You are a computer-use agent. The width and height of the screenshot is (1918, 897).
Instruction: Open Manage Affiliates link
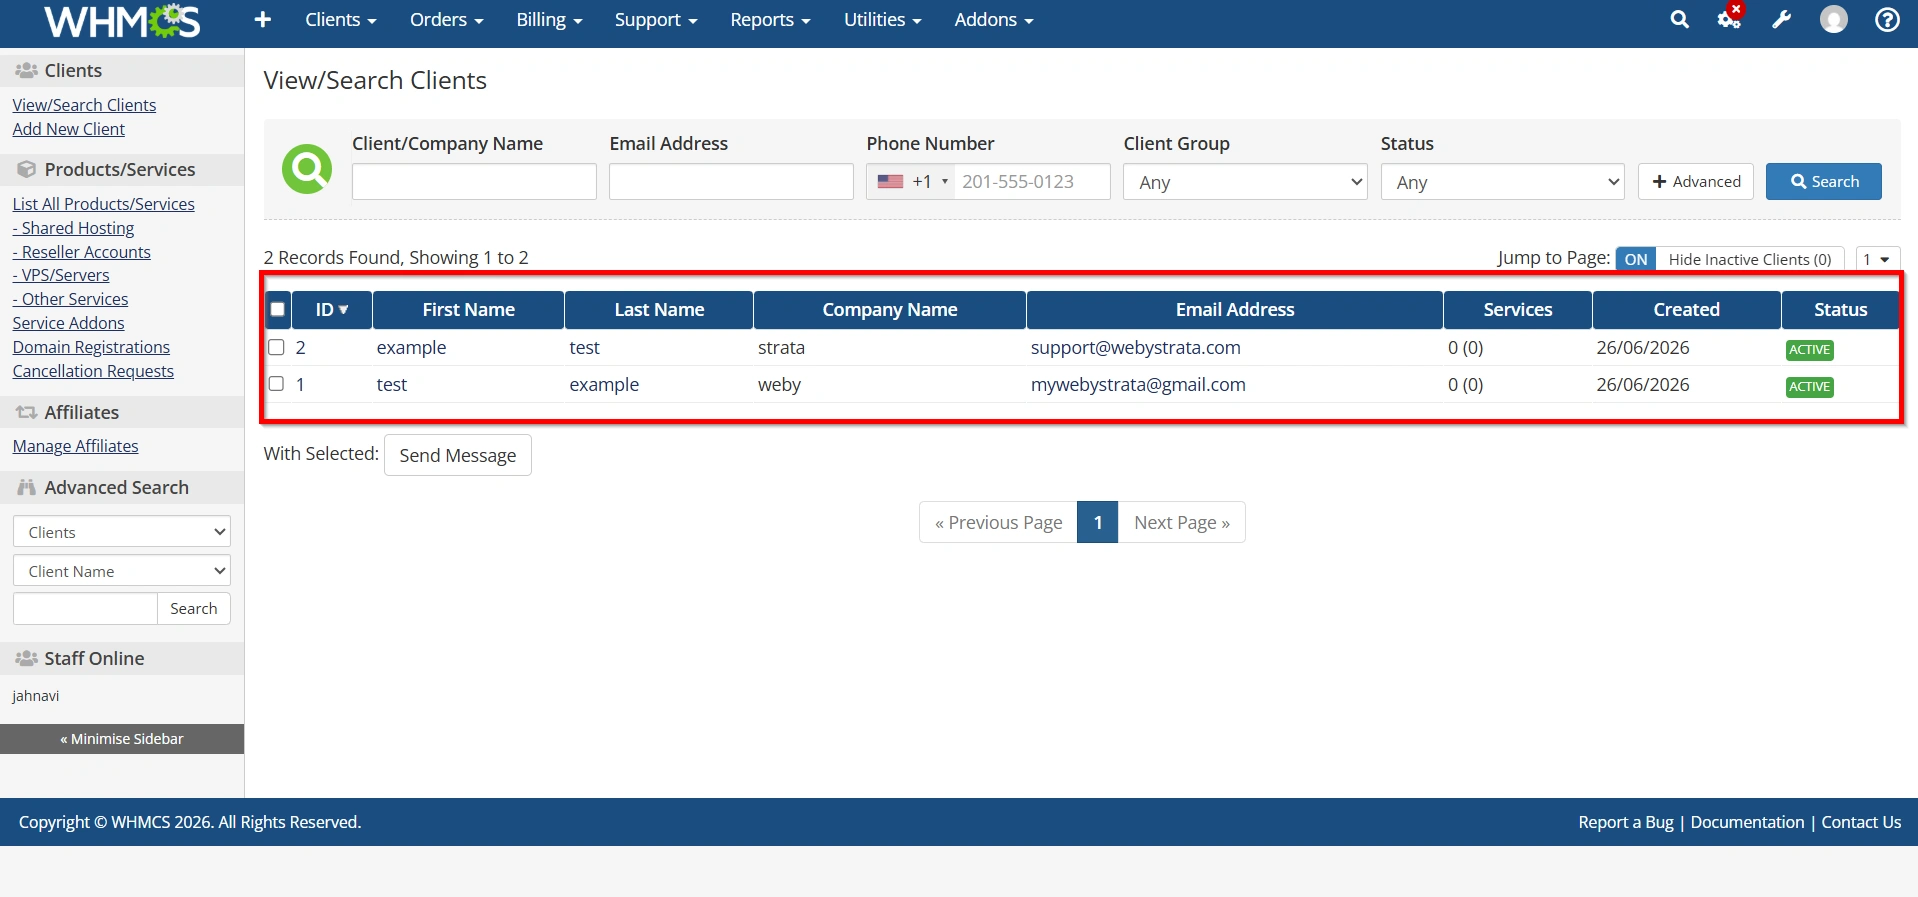tap(76, 446)
